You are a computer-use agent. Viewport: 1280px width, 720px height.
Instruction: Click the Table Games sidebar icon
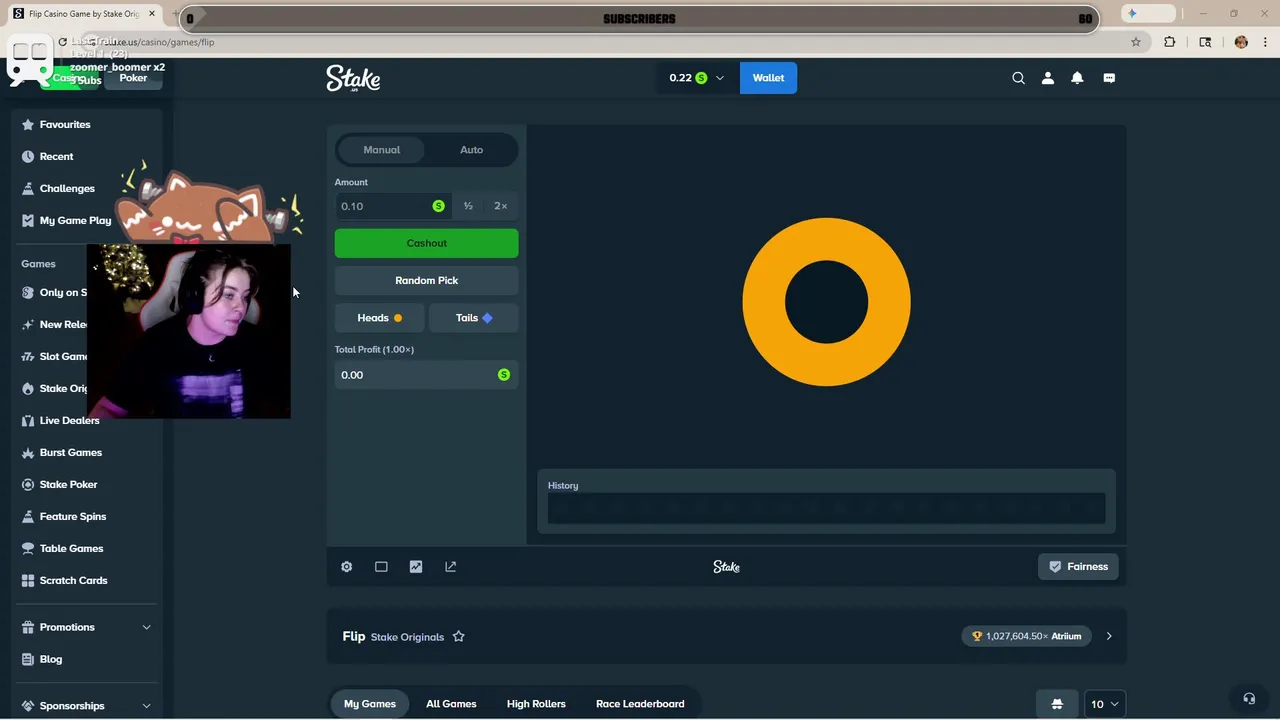coord(28,548)
